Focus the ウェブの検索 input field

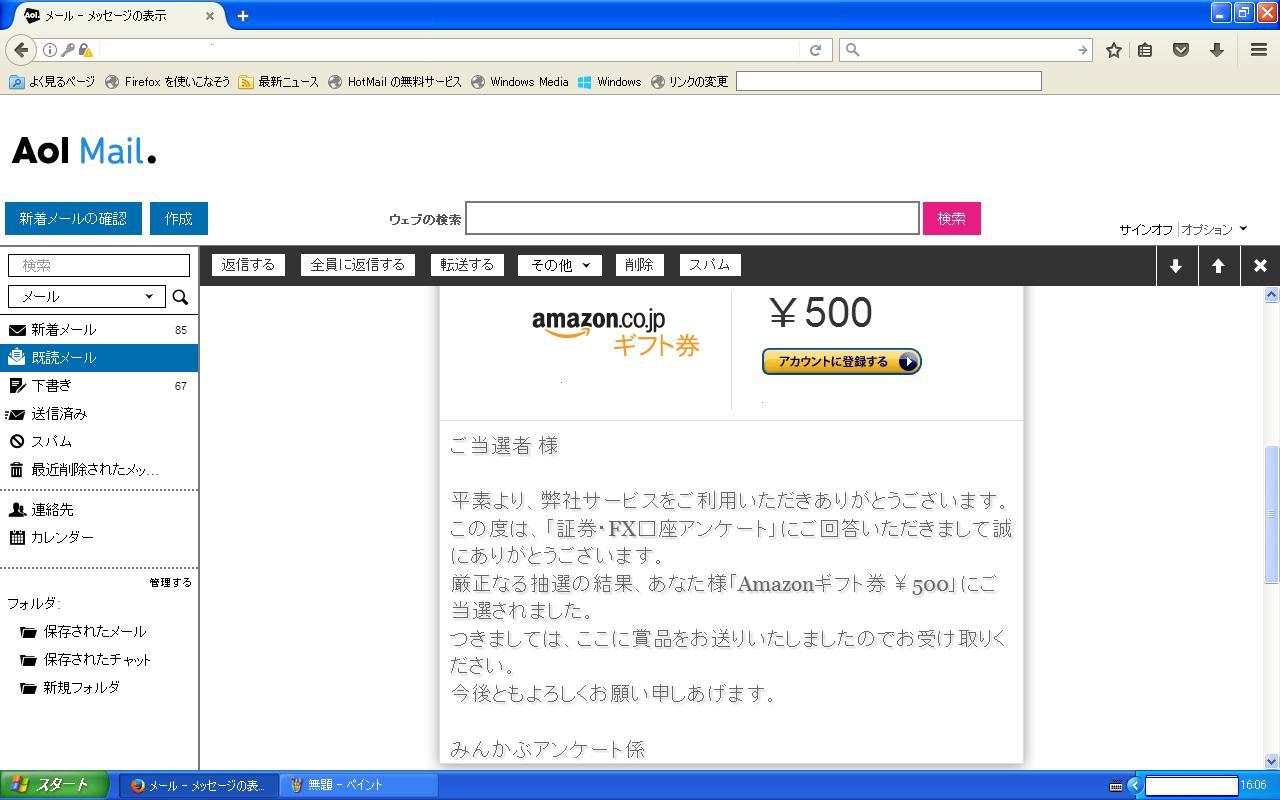pyautogui.click(x=692, y=219)
